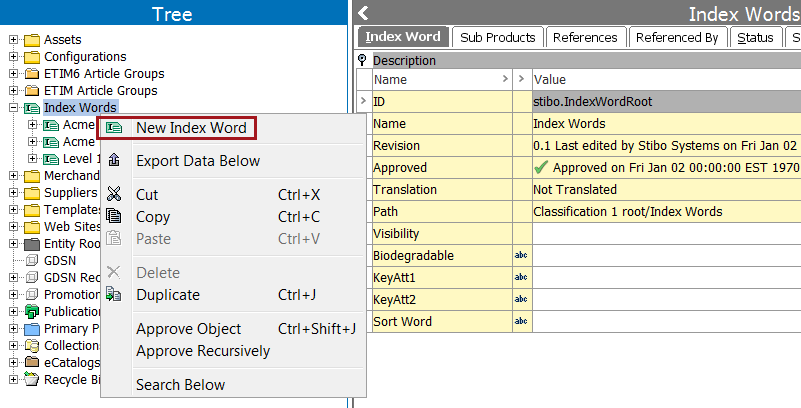
Task: Choose New Index Word from context menu
Action: coord(191,128)
